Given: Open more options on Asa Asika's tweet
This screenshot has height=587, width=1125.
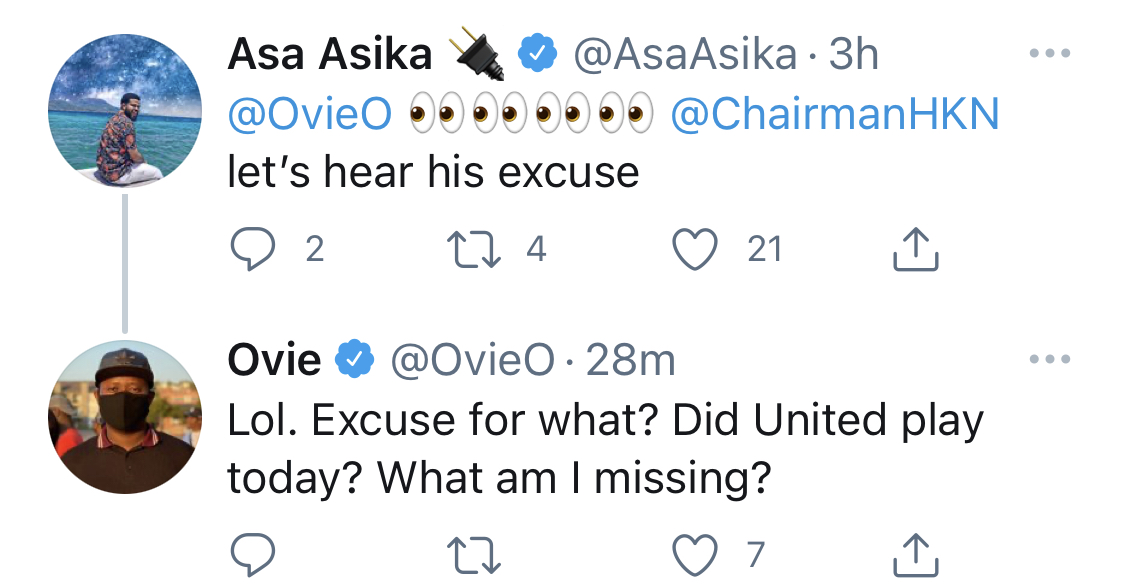Looking at the screenshot, I should [x=1049, y=54].
